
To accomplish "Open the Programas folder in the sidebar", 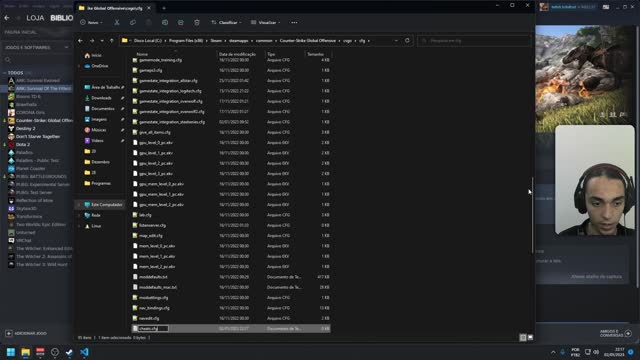I will pos(101,183).
